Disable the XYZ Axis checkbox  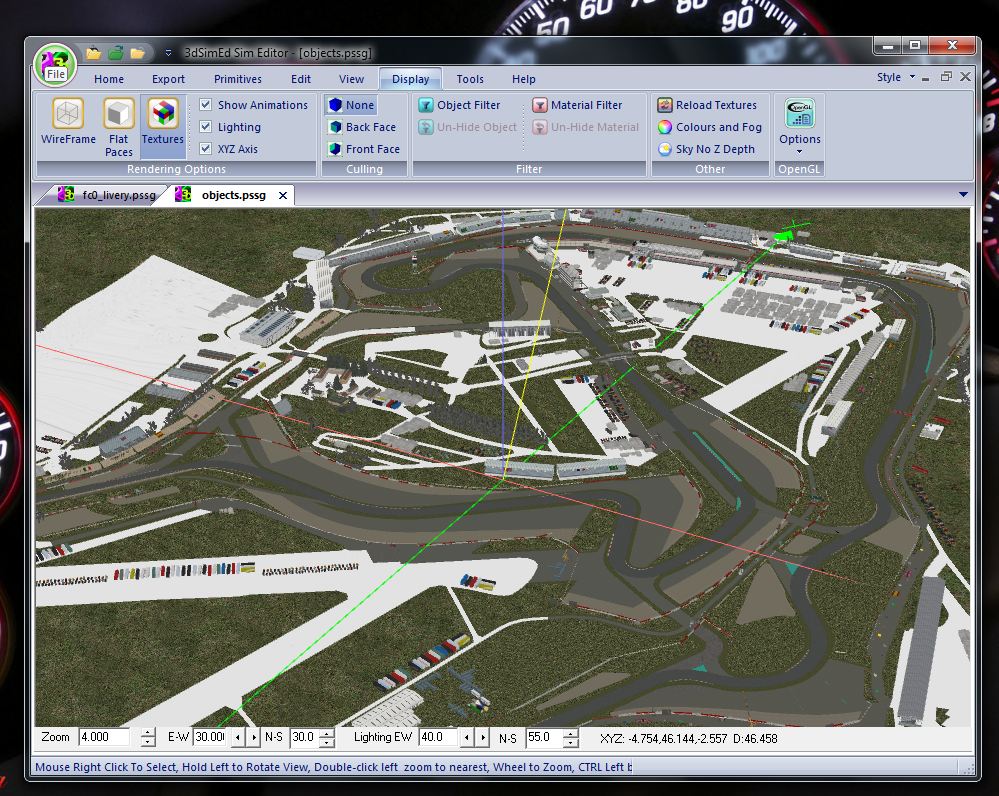206,149
